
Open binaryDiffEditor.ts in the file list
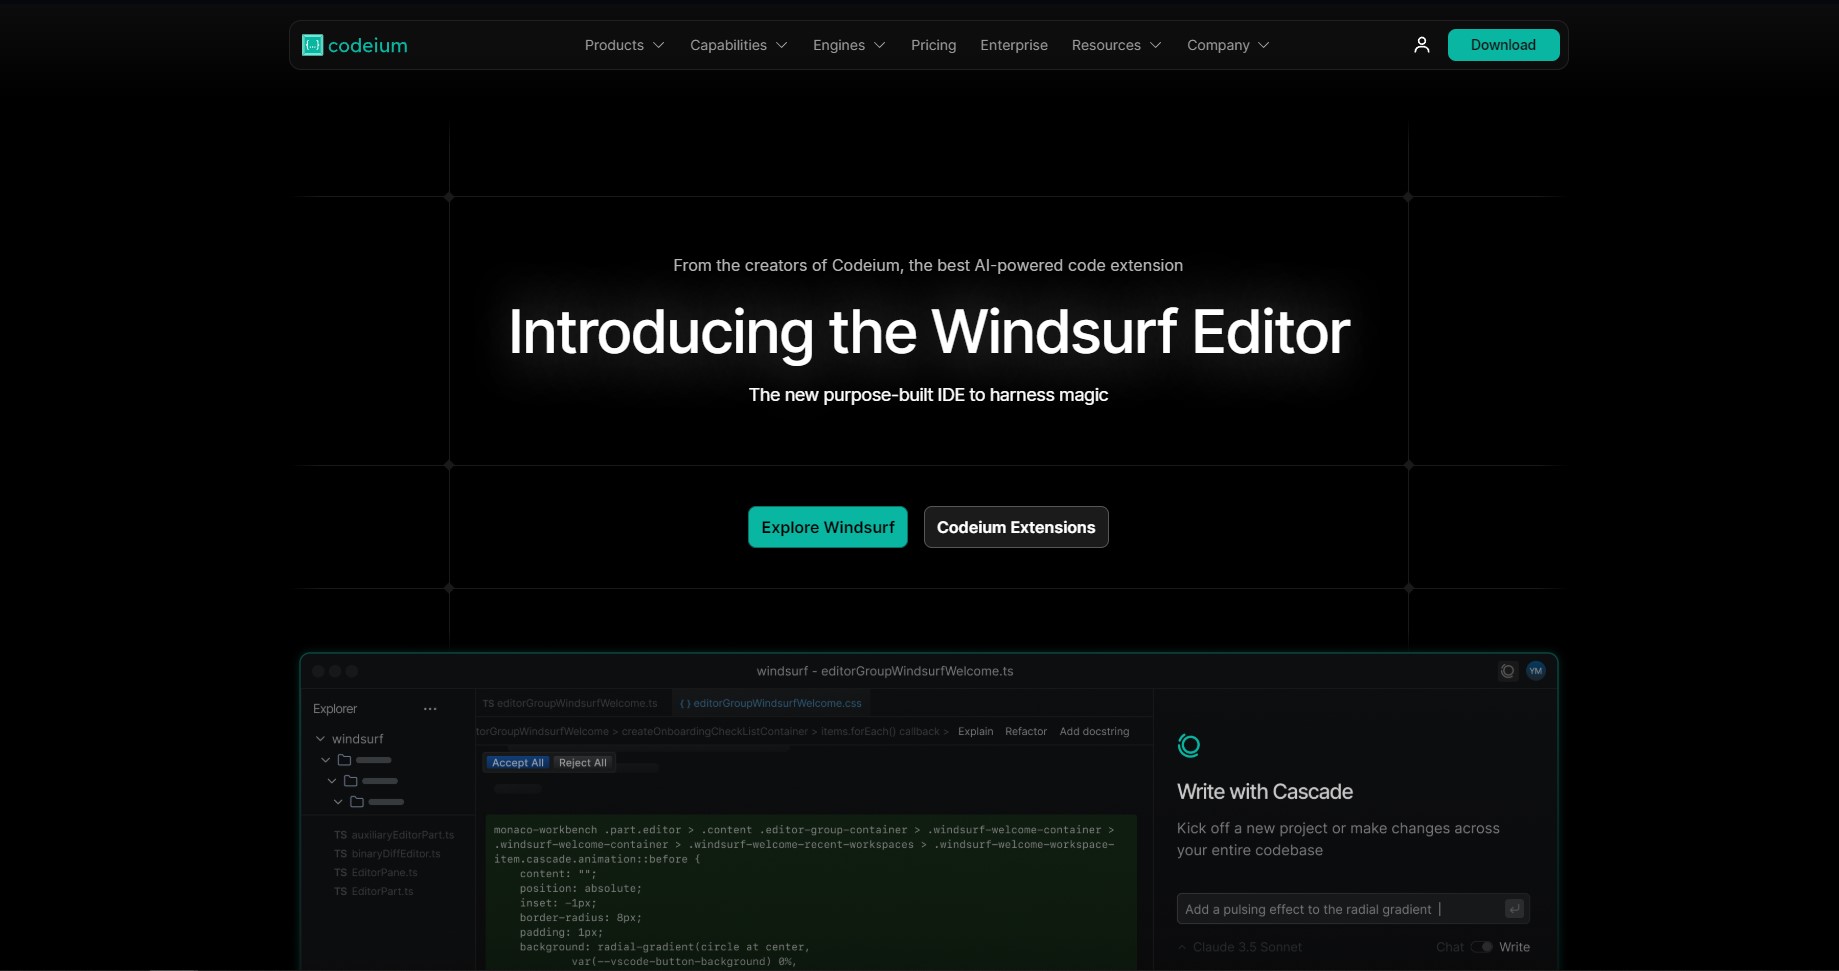click(x=387, y=854)
